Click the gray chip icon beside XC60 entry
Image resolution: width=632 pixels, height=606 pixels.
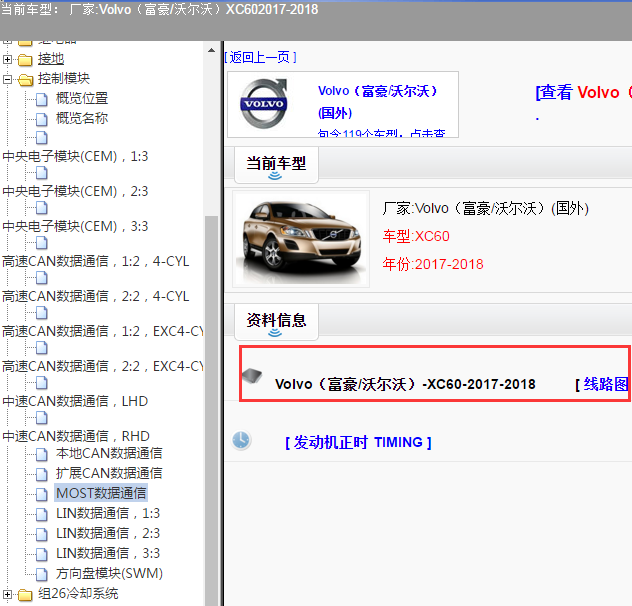252,376
